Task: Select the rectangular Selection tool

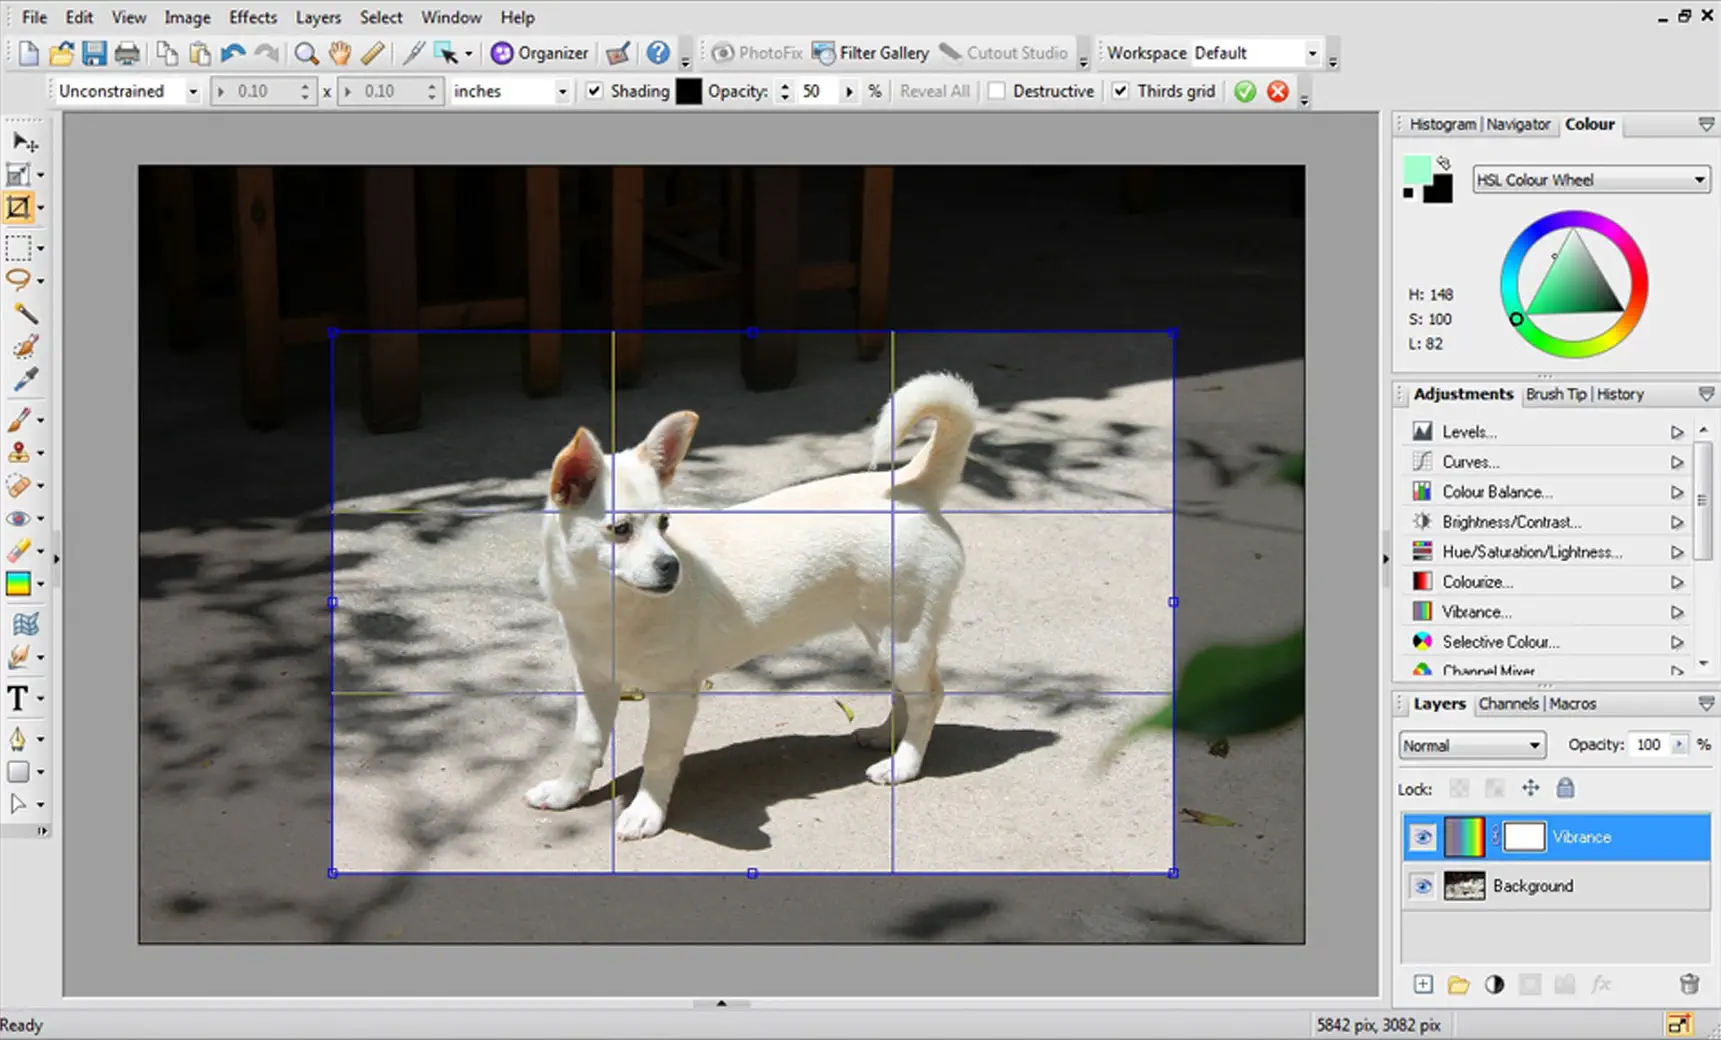Action: click(18, 247)
